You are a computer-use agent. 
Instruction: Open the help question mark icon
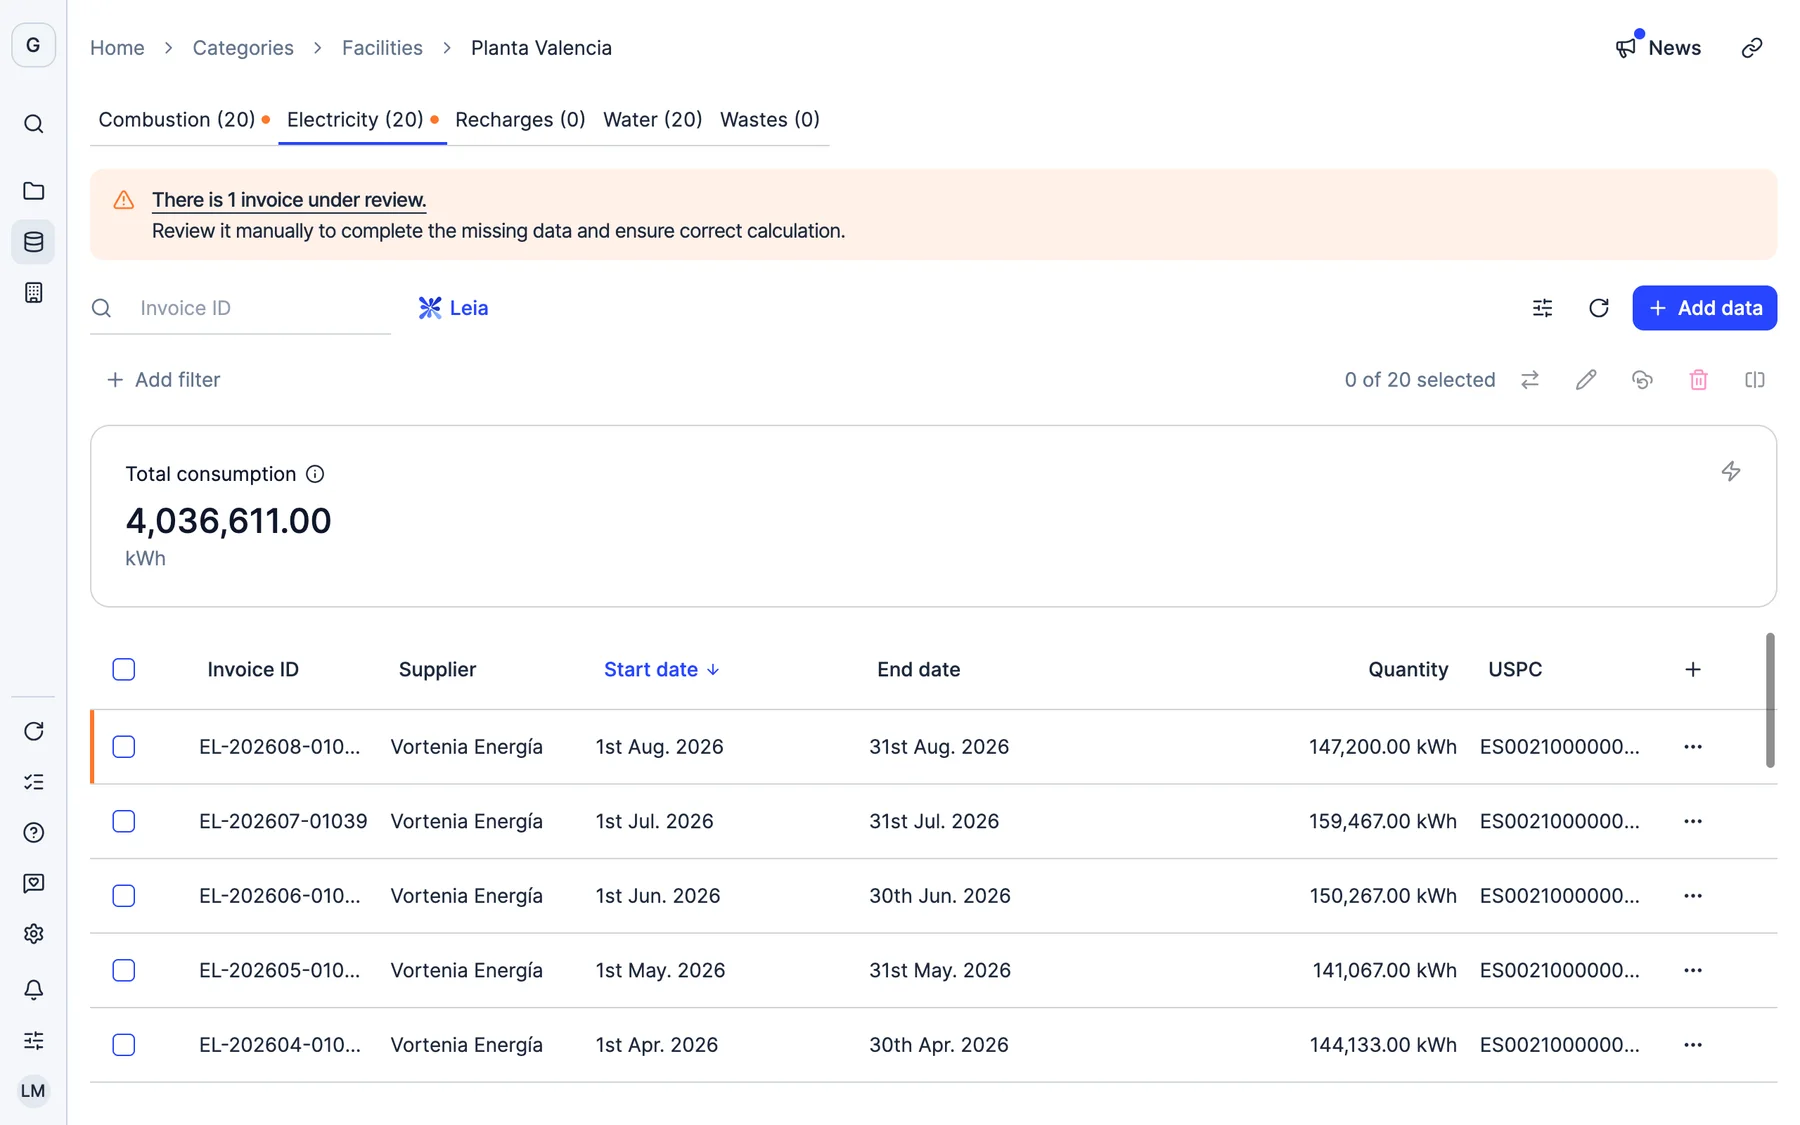tap(33, 833)
